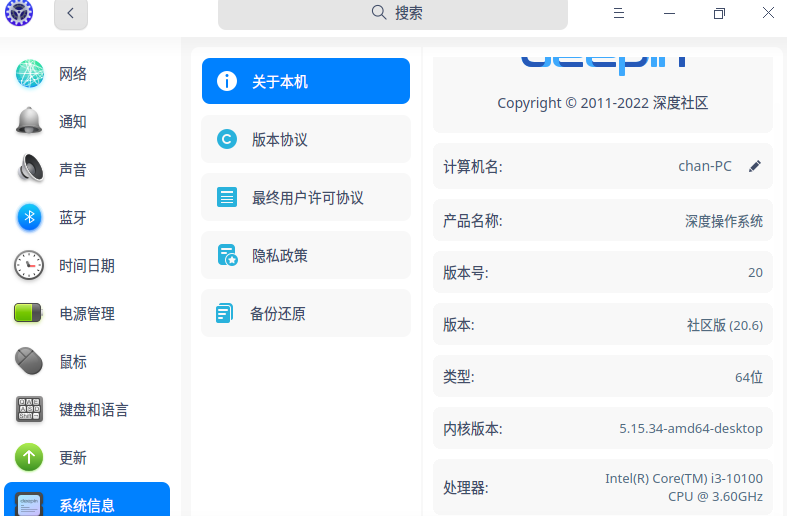Screen dimensions: 787x516
Task: Click the computer name chan-PC
Action: [x=705, y=166]
